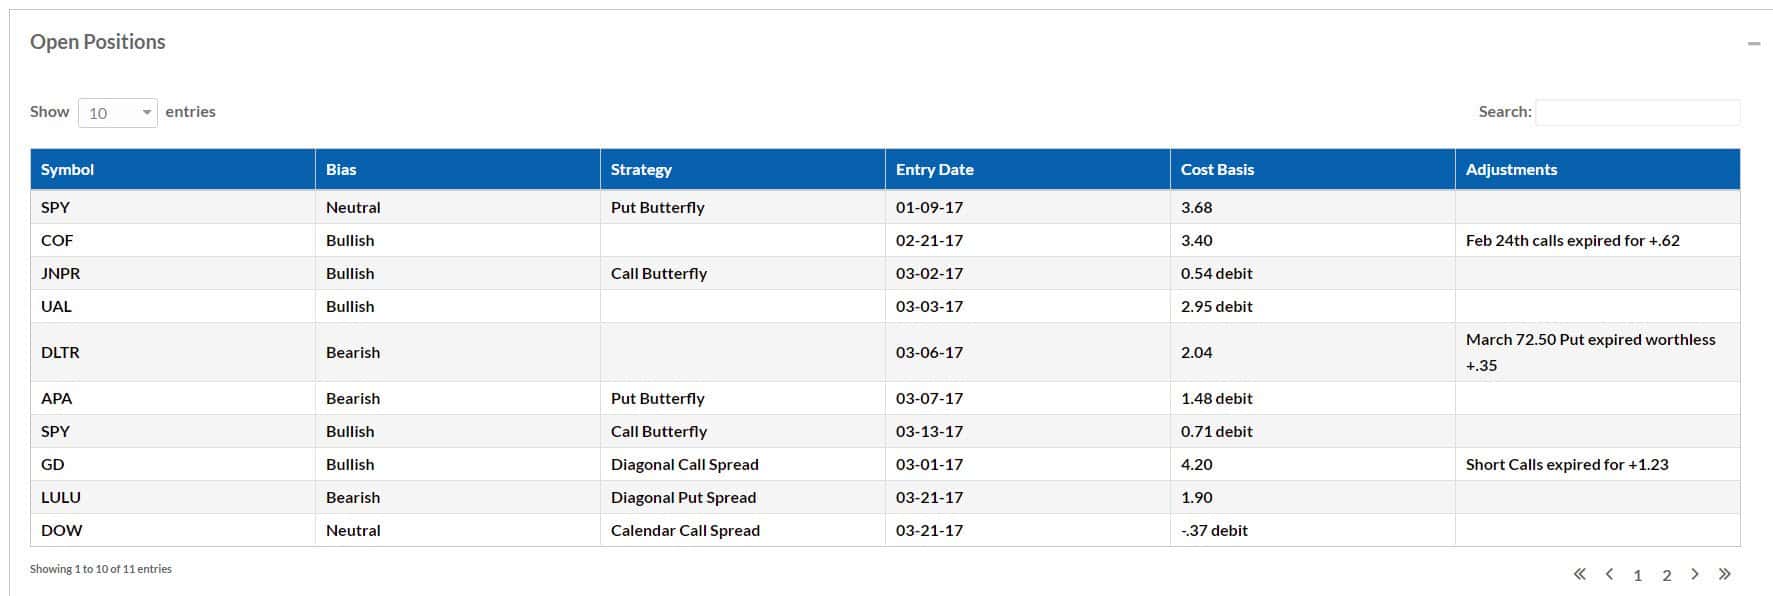
Task: Sort by Cost Basis header
Action: coord(1313,169)
